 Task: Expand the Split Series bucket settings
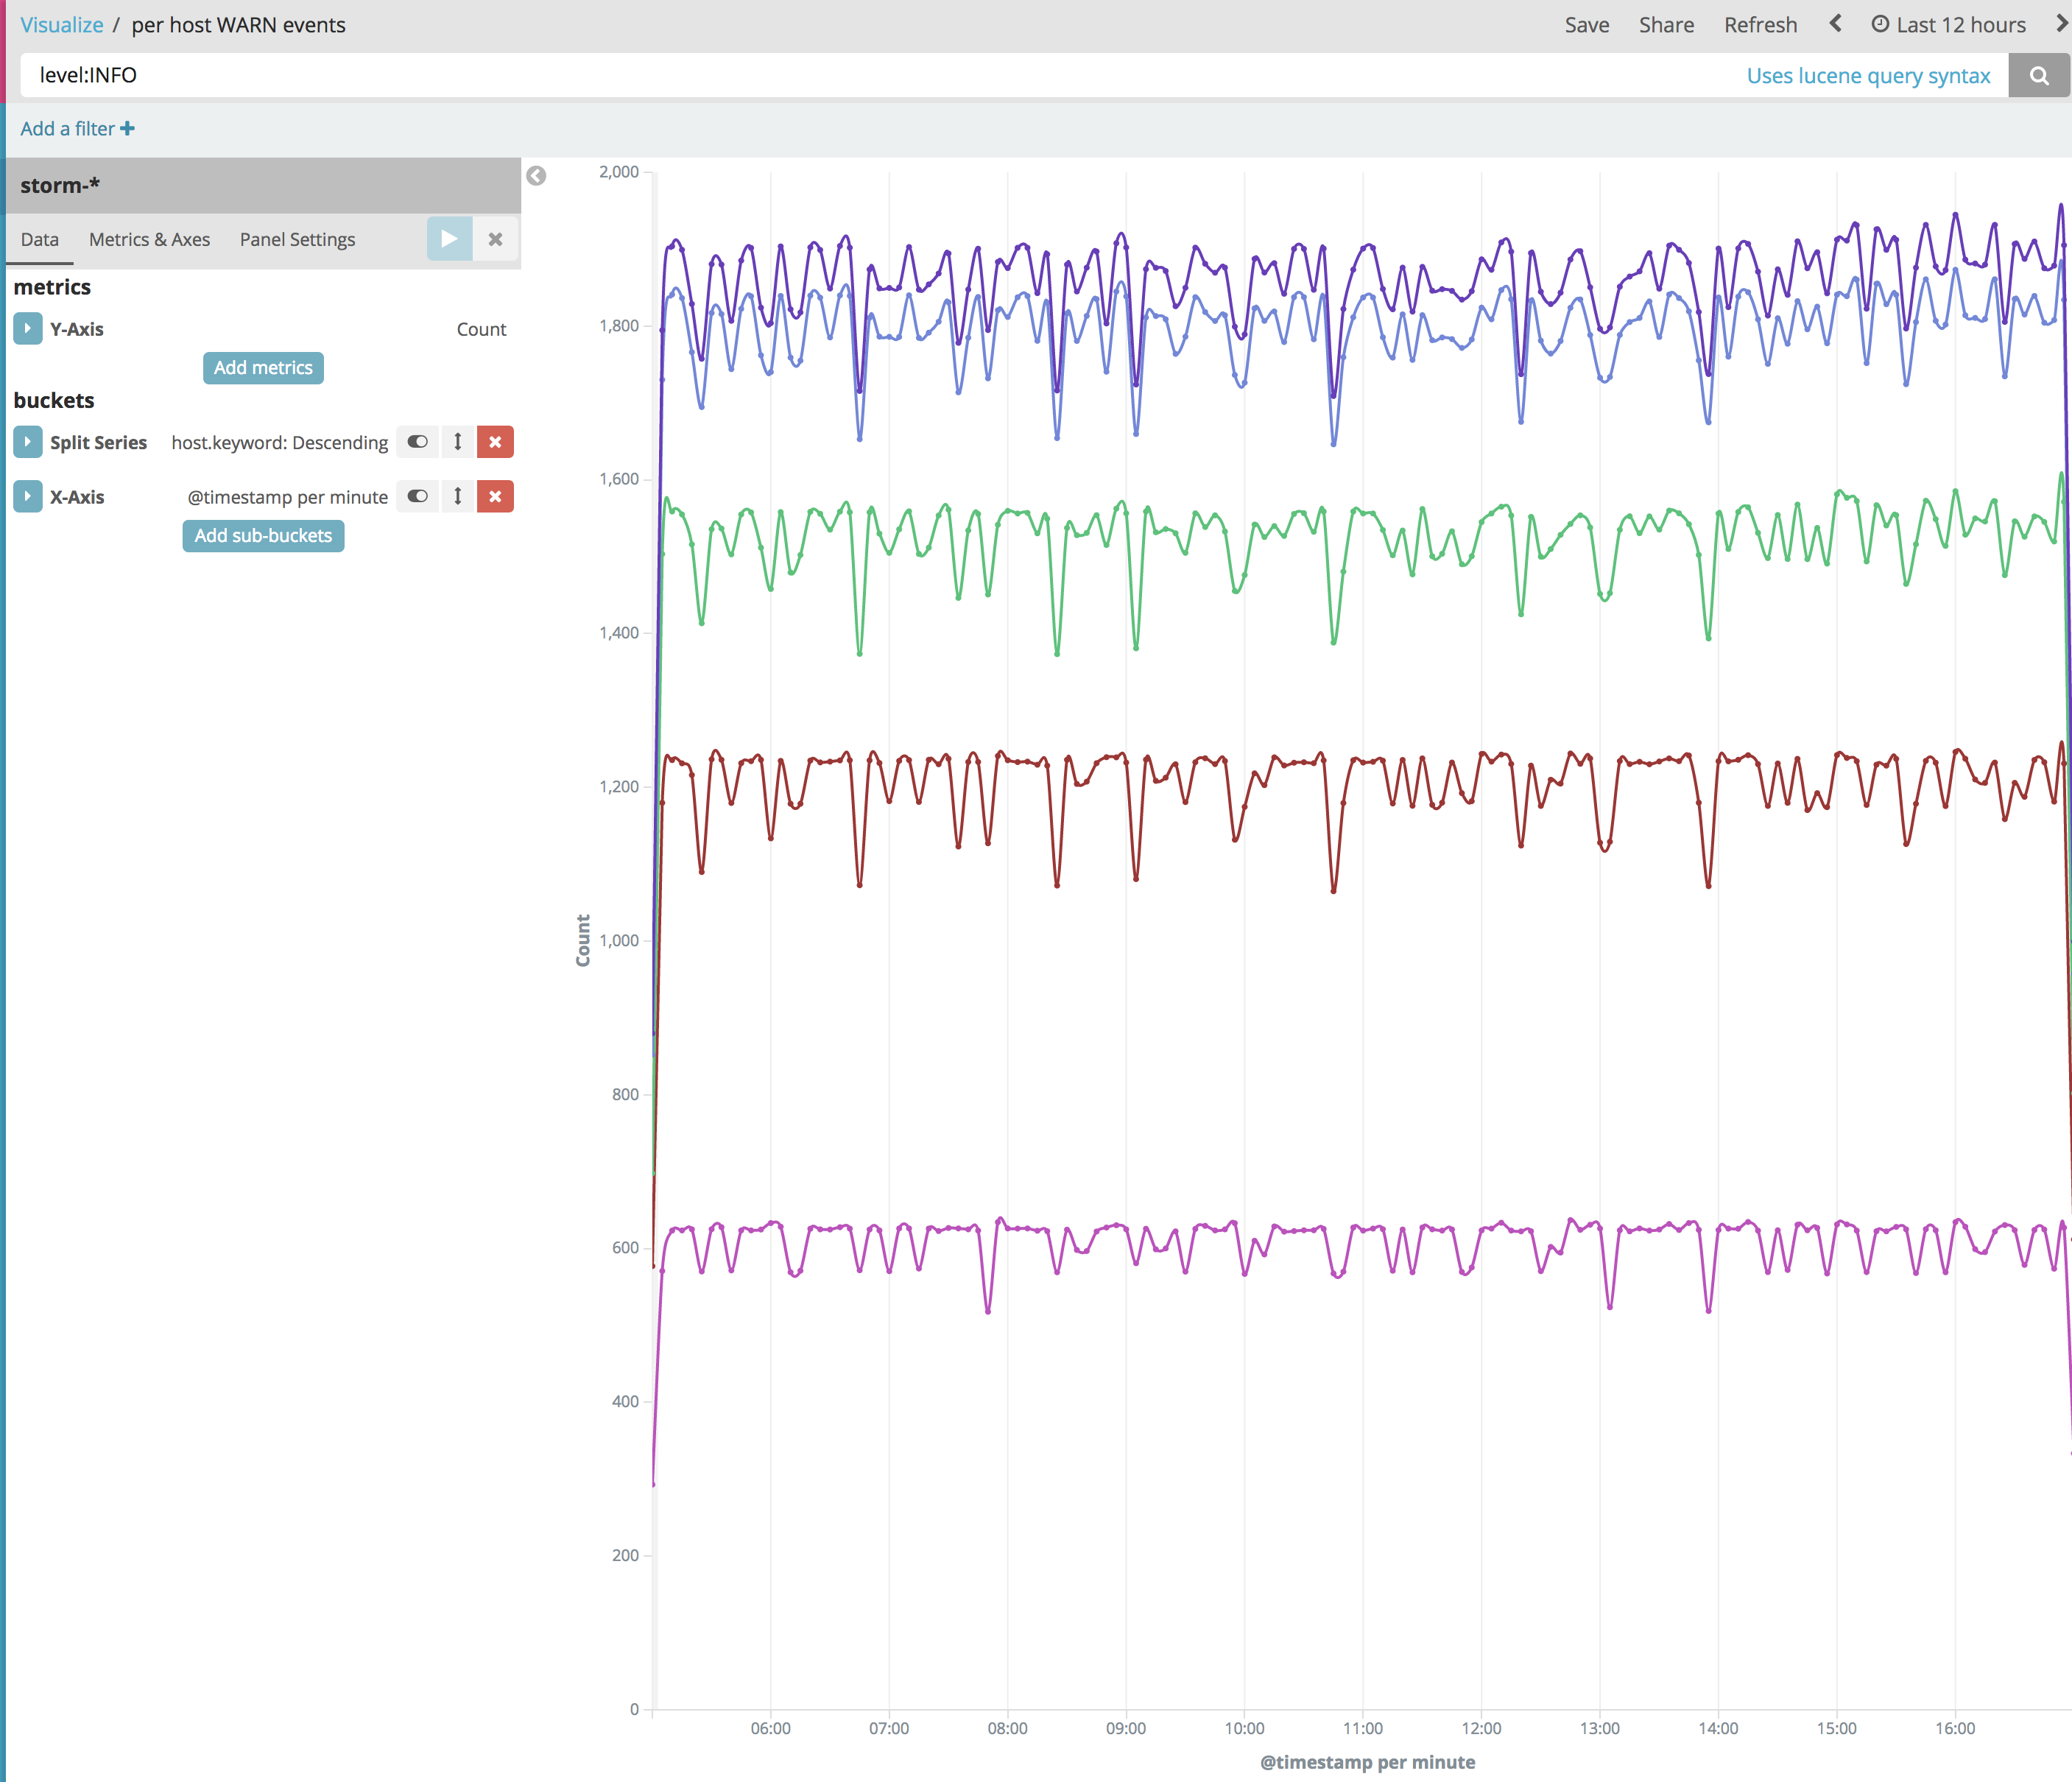tap(28, 442)
